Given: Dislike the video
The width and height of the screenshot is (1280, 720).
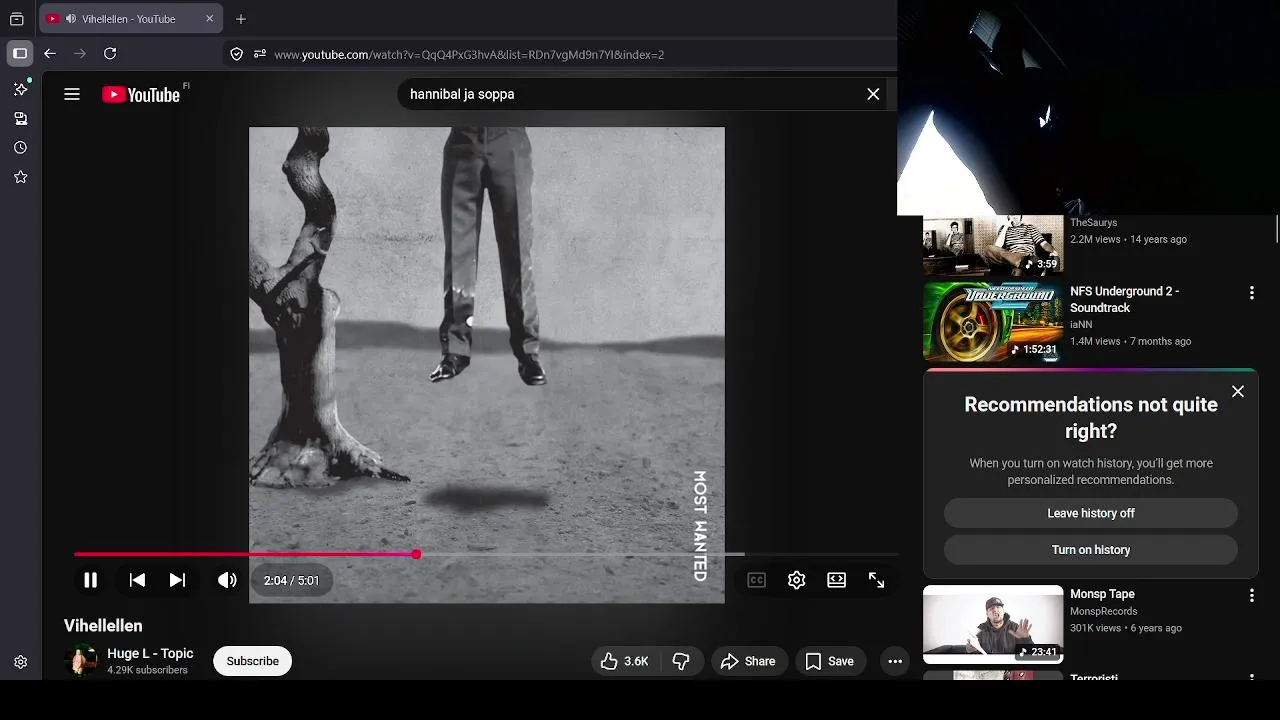Looking at the screenshot, I should [681, 661].
